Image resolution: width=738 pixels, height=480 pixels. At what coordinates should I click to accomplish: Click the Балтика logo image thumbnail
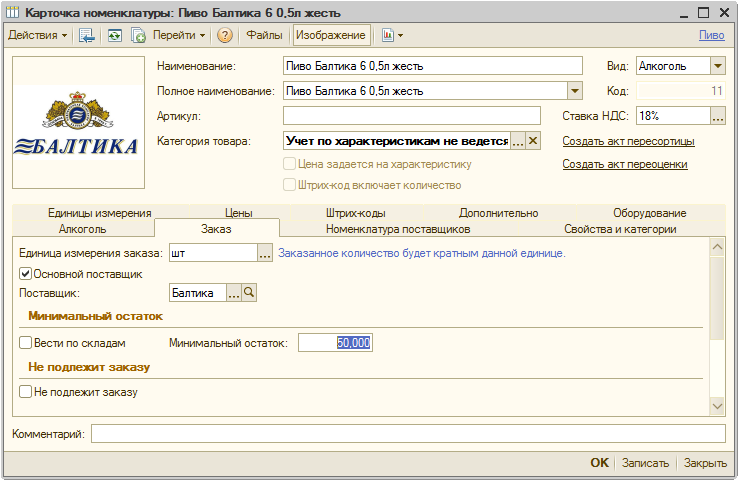click(78, 123)
